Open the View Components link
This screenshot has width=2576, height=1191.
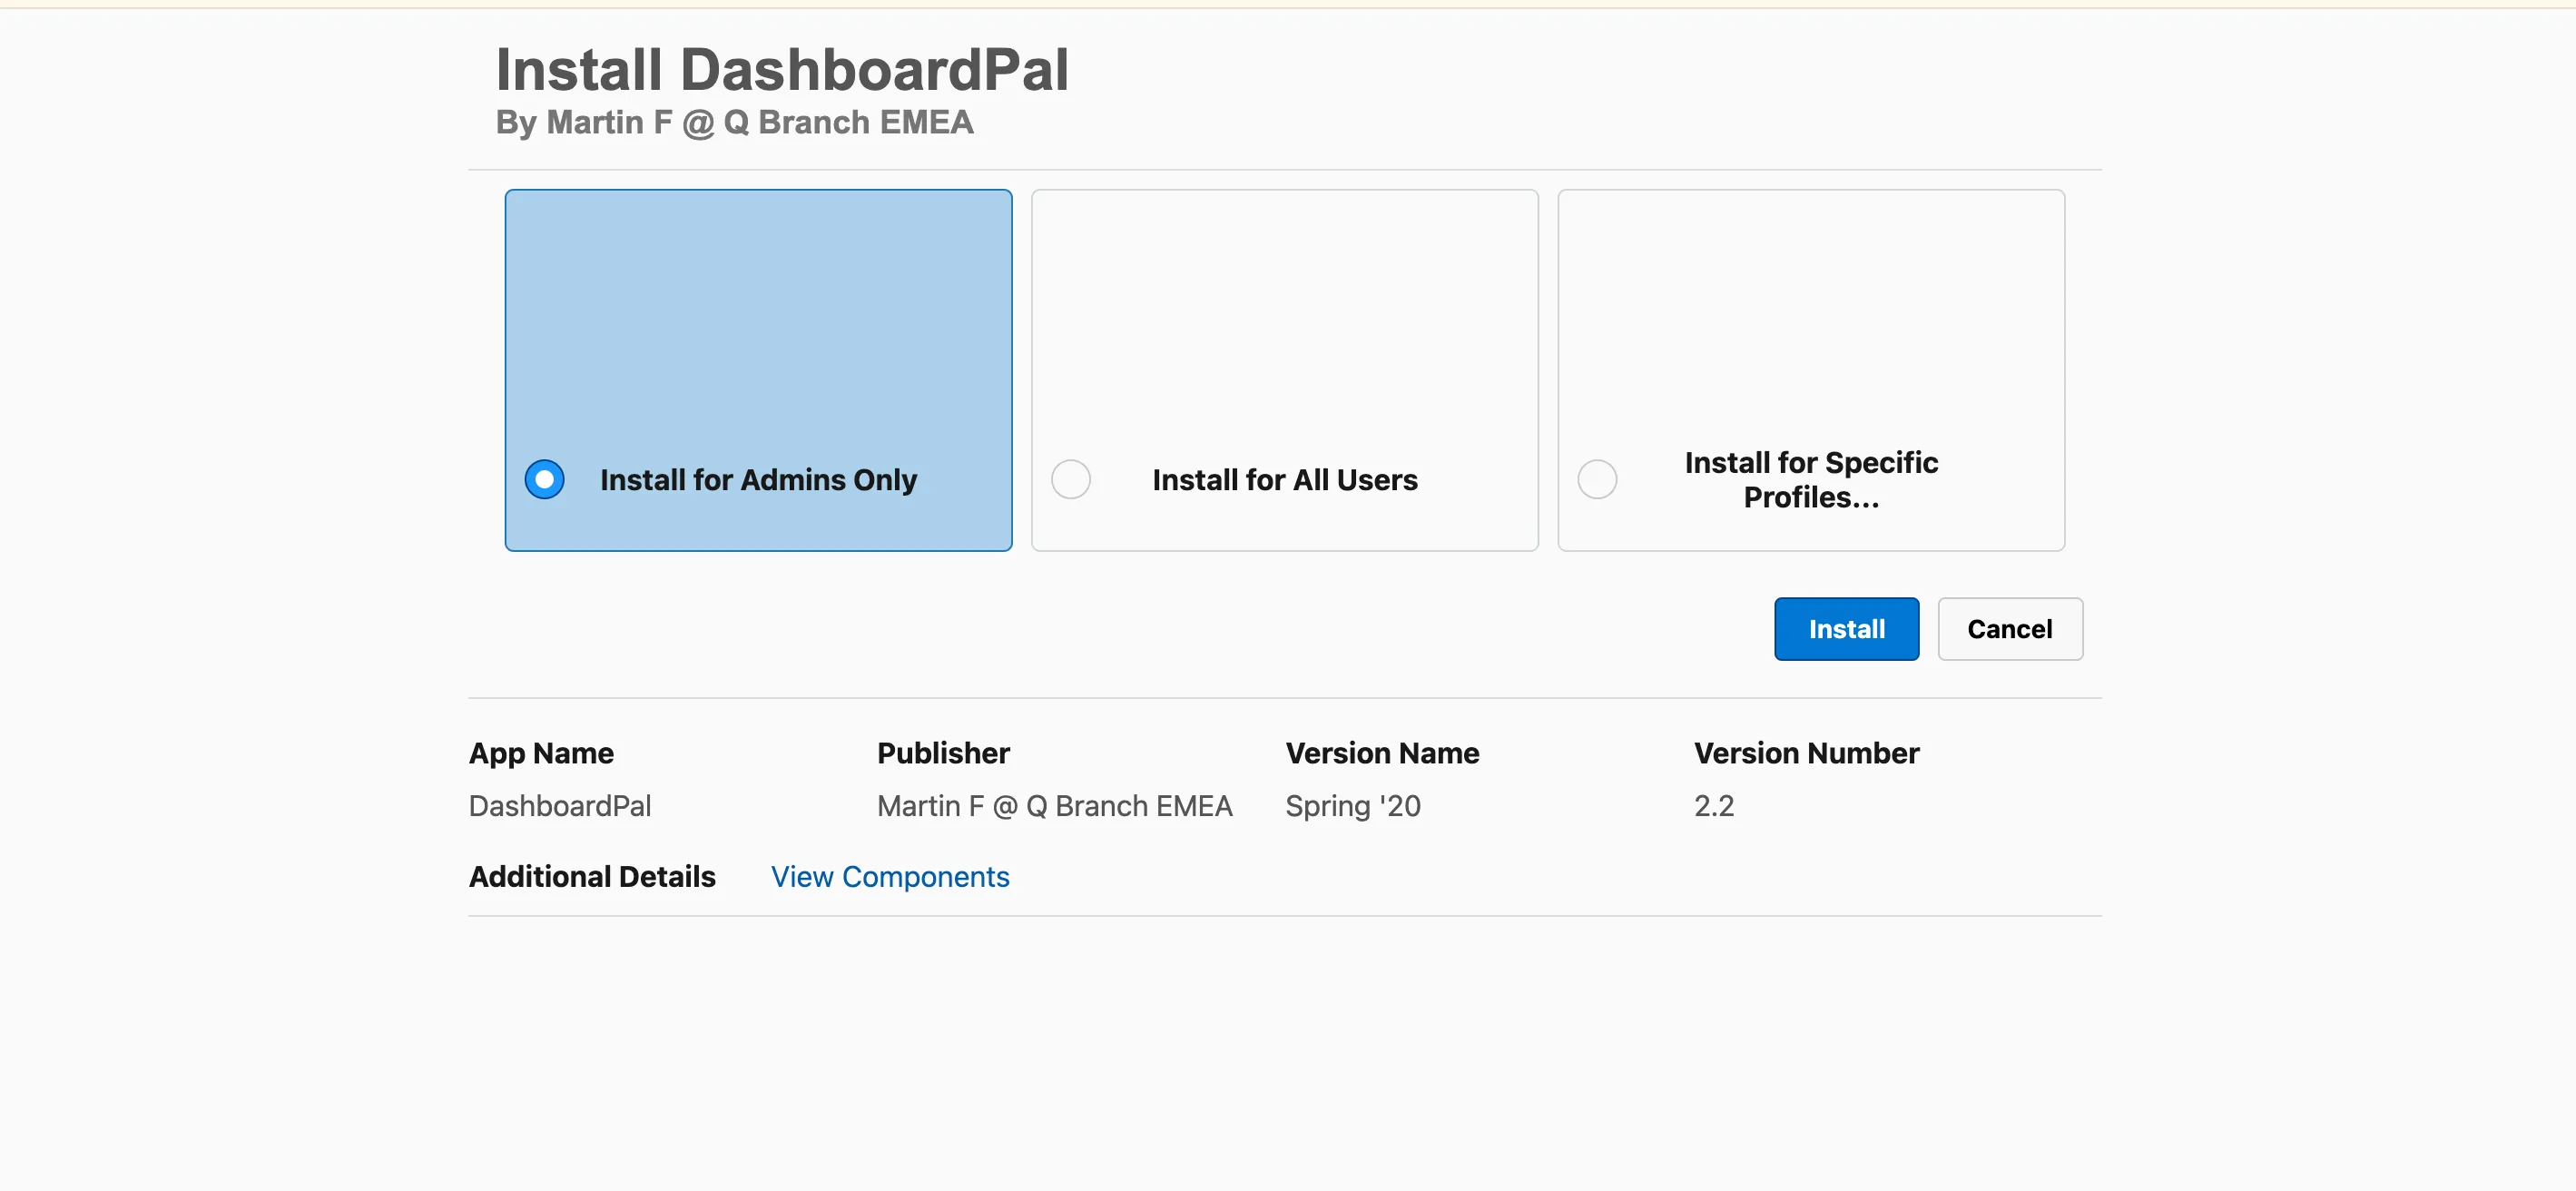(889, 876)
